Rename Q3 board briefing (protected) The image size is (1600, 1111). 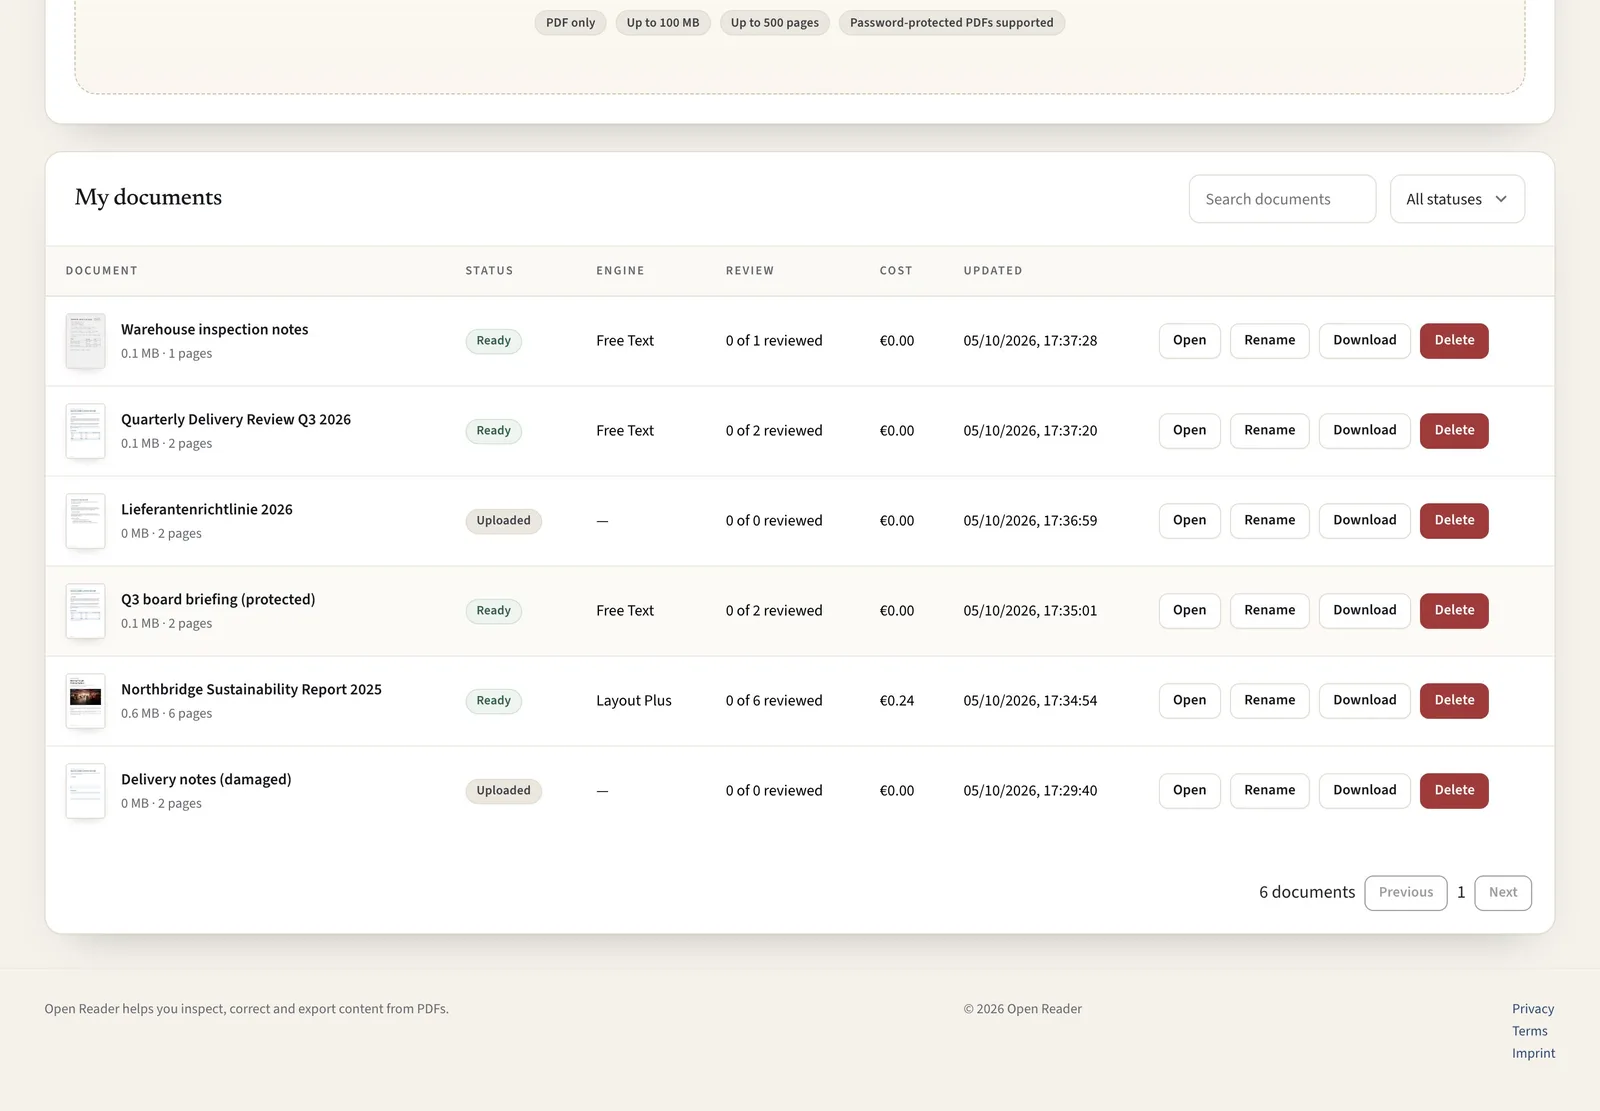pyautogui.click(x=1269, y=610)
